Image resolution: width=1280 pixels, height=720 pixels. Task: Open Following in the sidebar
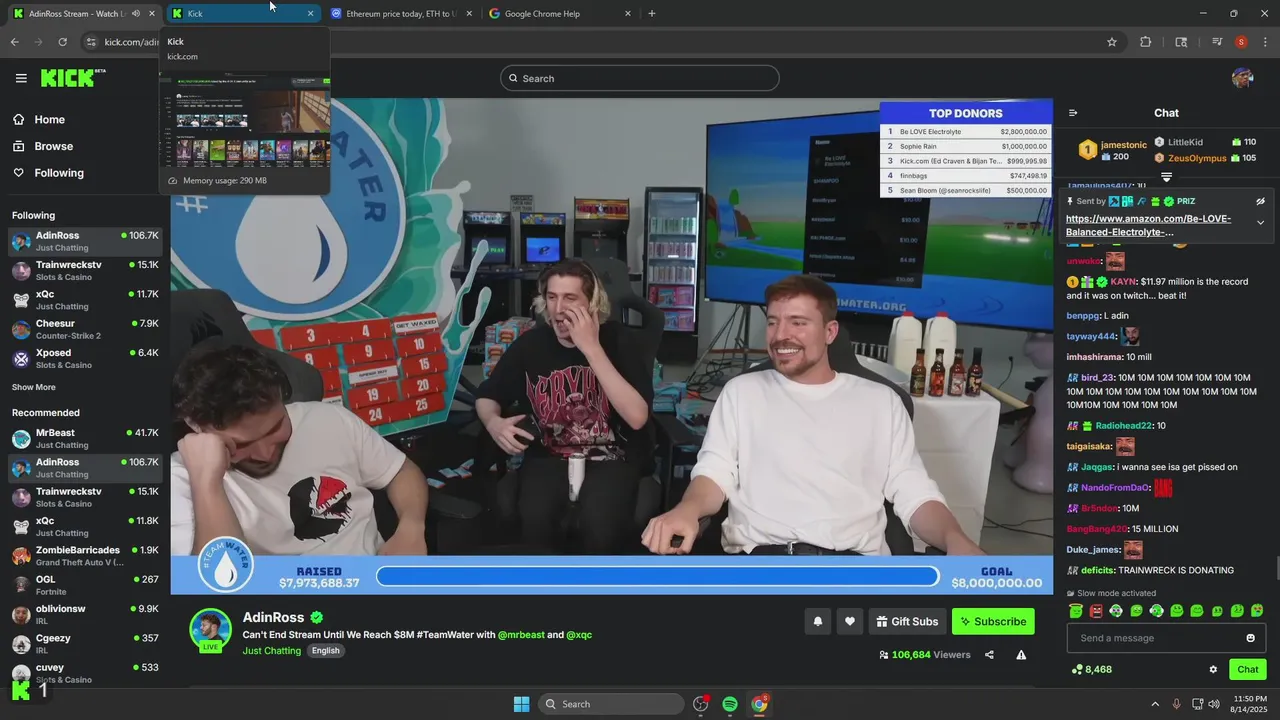[x=48, y=173]
